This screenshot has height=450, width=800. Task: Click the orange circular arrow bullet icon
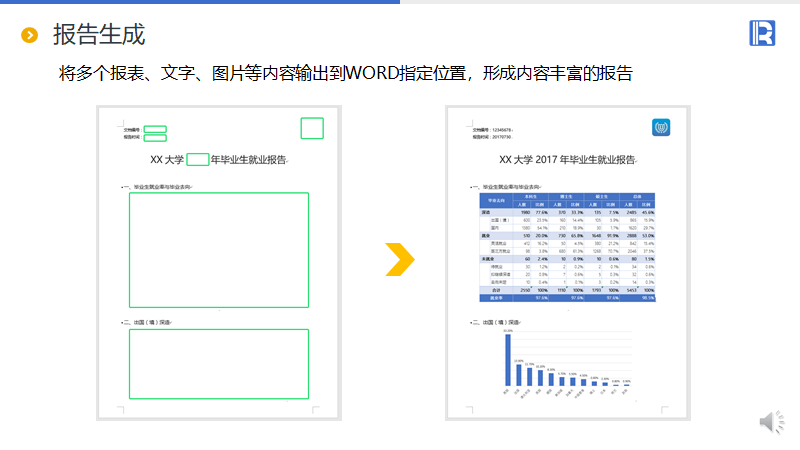coord(30,36)
